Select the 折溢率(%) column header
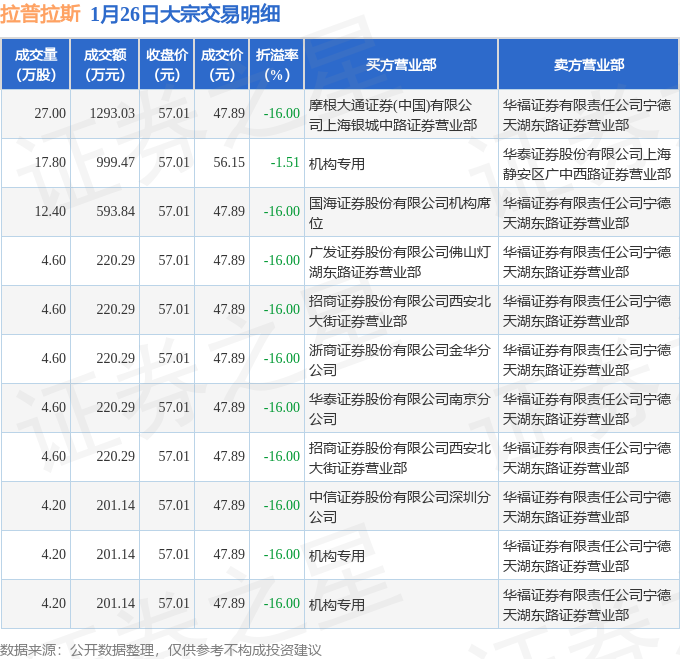Screen dimensions: 680x659 coord(276,64)
